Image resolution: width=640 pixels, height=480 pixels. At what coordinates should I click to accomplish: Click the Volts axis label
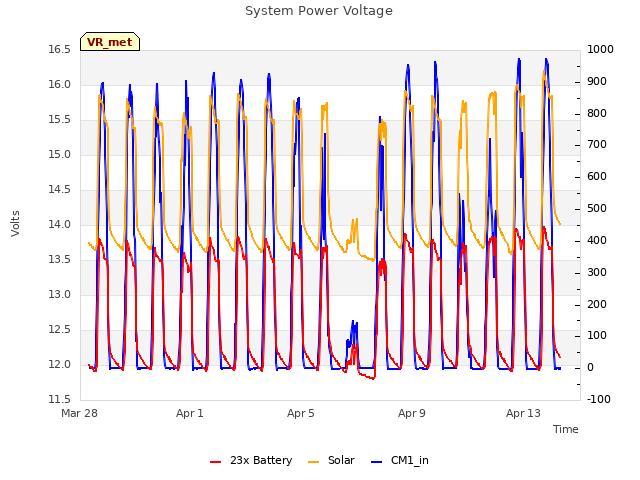coord(15,223)
